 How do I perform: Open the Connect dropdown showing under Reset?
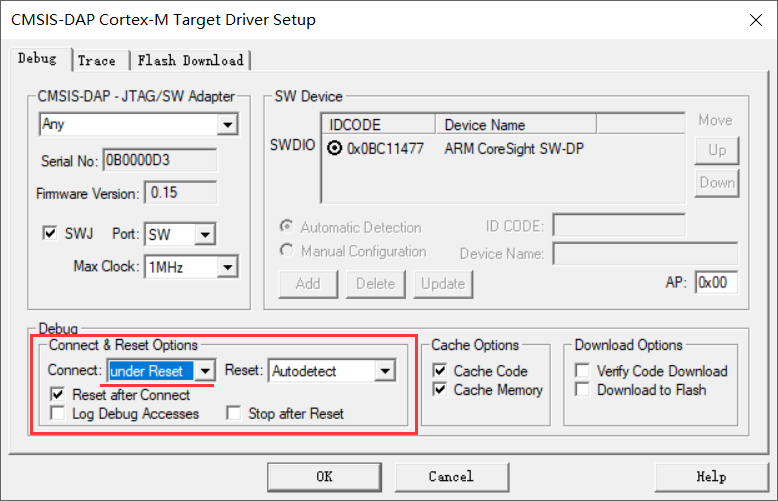point(205,371)
